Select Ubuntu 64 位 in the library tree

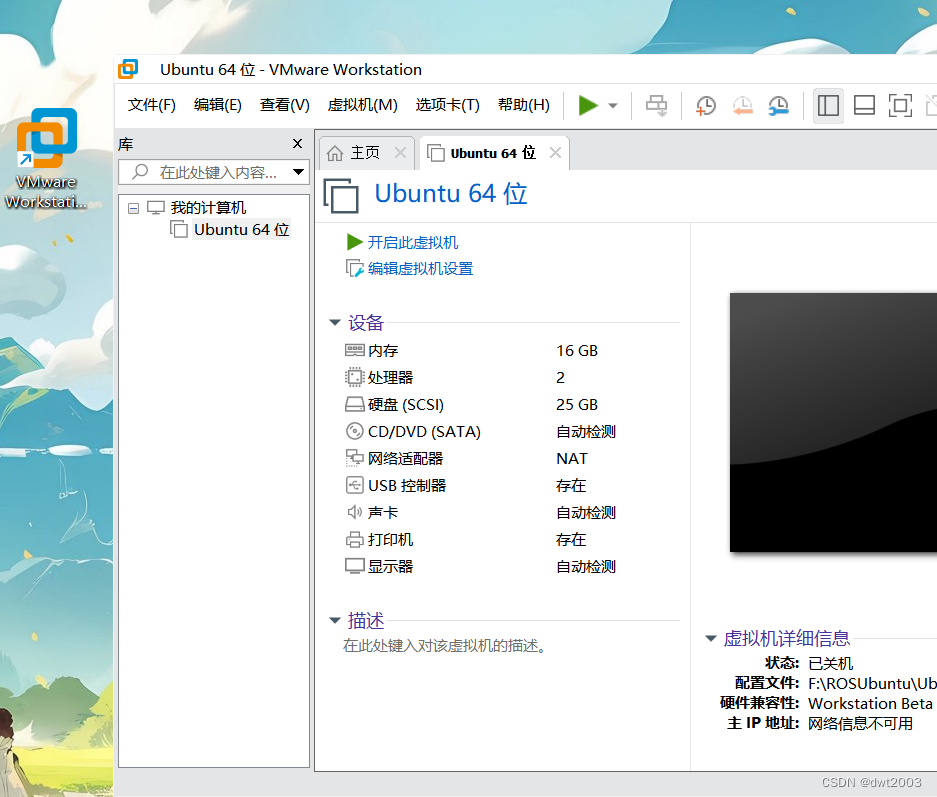pyautogui.click(x=241, y=229)
